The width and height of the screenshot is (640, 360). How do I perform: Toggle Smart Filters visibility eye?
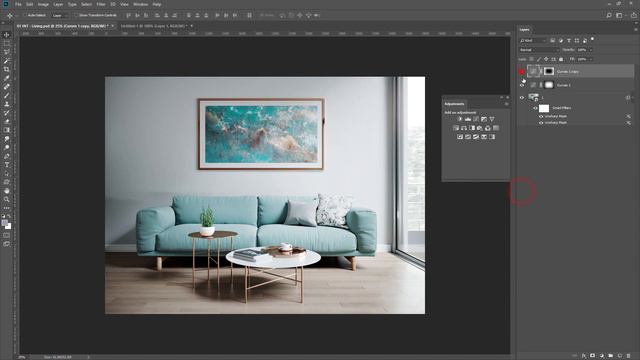(x=535, y=108)
